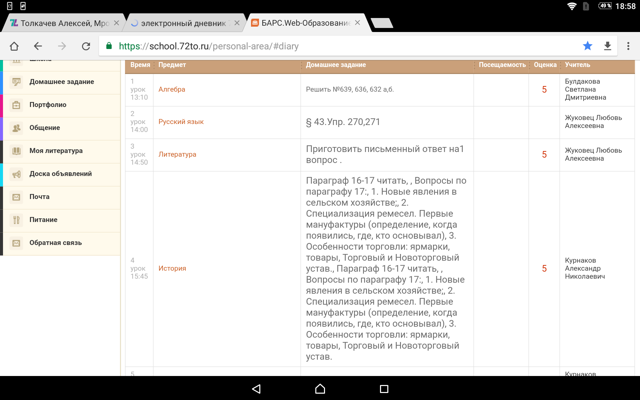640x400 pixels.
Task: Open the browser three-dot menu
Action: (x=628, y=46)
